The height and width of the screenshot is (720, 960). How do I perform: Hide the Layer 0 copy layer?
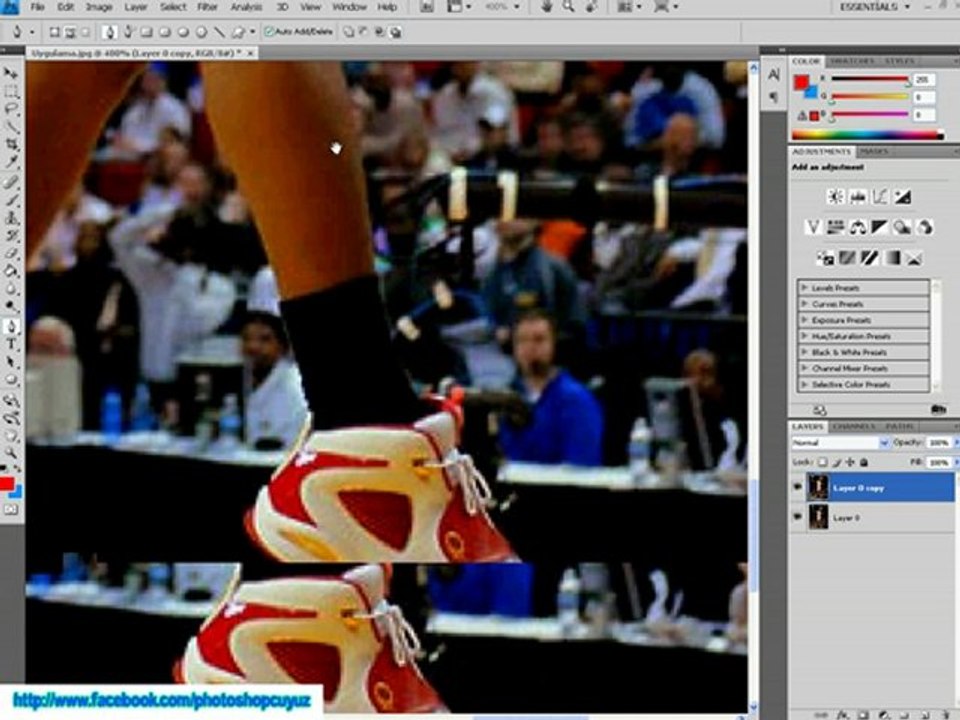(x=797, y=487)
